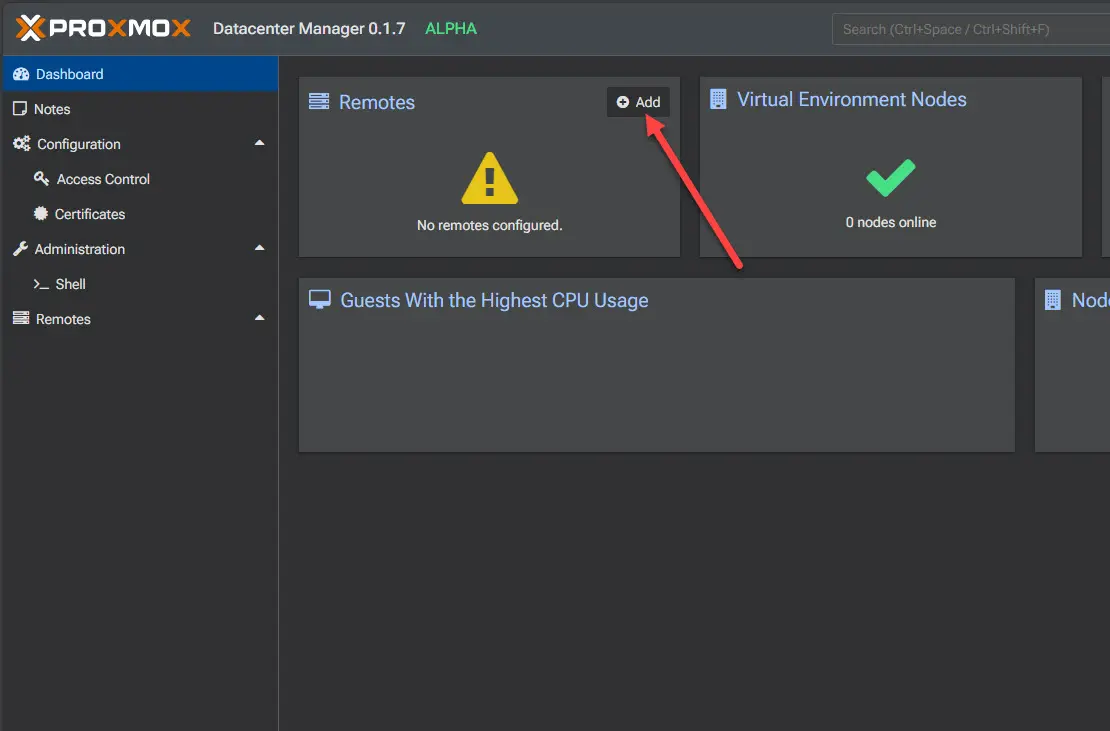This screenshot has width=1110, height=731.
Task: Click the Configuration gears icon
Action: tap(21, 144)
